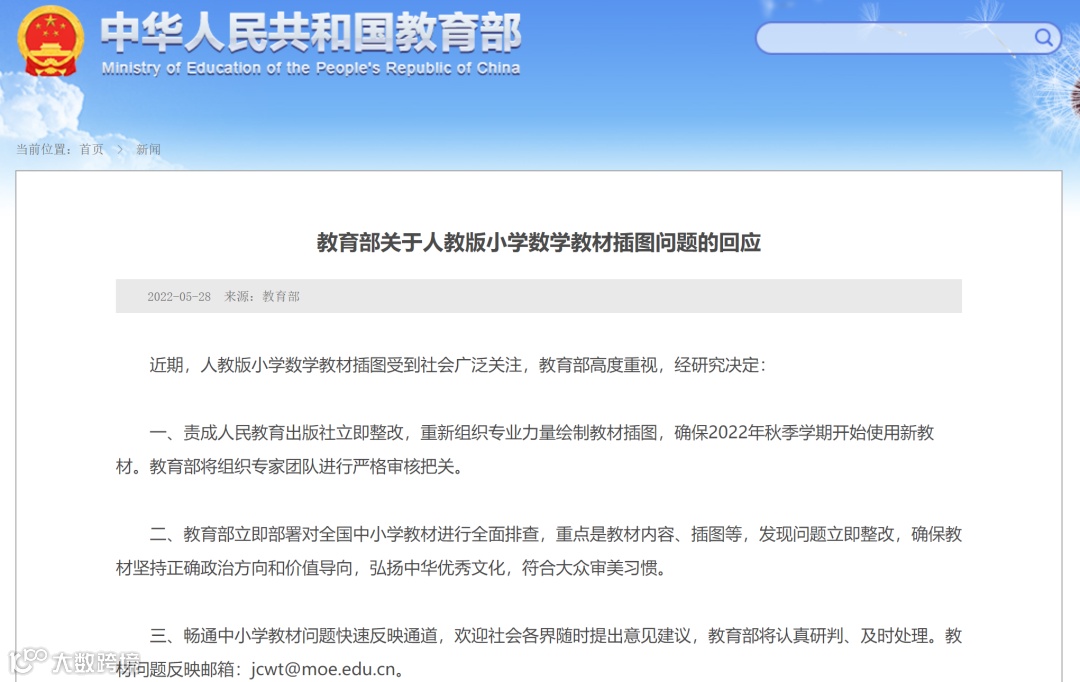Click the publication date 2022-05-28
Image resolution: width=1080 pixels, height=682 pixels.
click(x=179, y=297)
